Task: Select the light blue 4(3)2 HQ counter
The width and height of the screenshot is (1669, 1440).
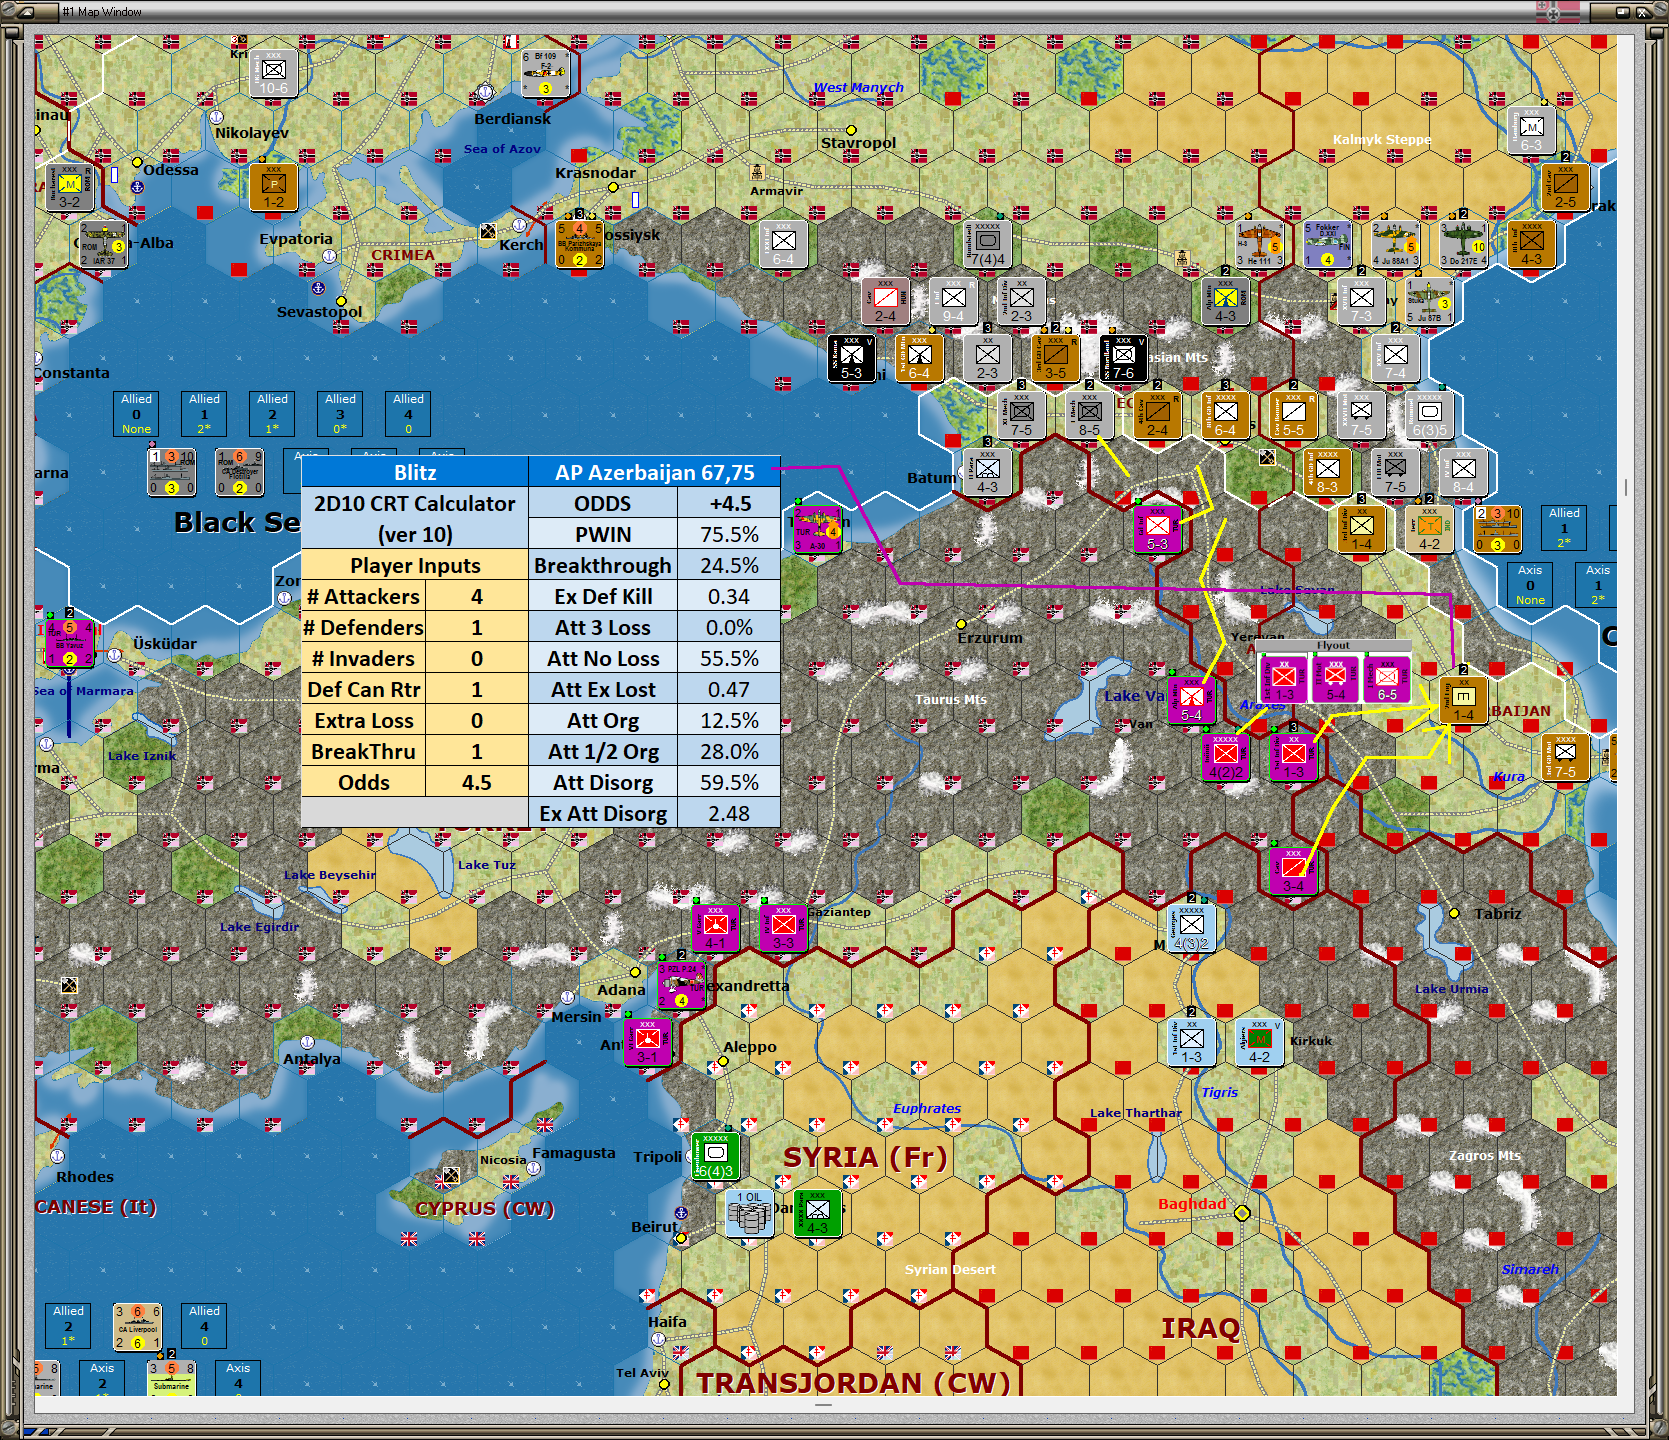Action: (1191, 928)
